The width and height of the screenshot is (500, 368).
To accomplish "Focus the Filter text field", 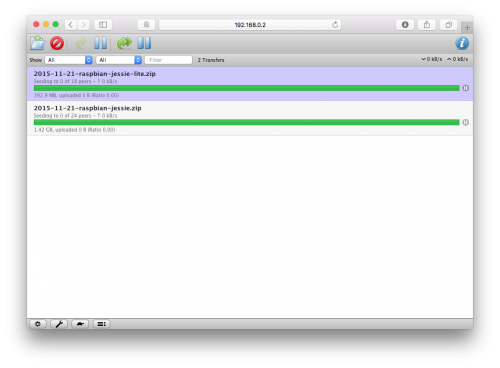I will click(x=168, y=60).
